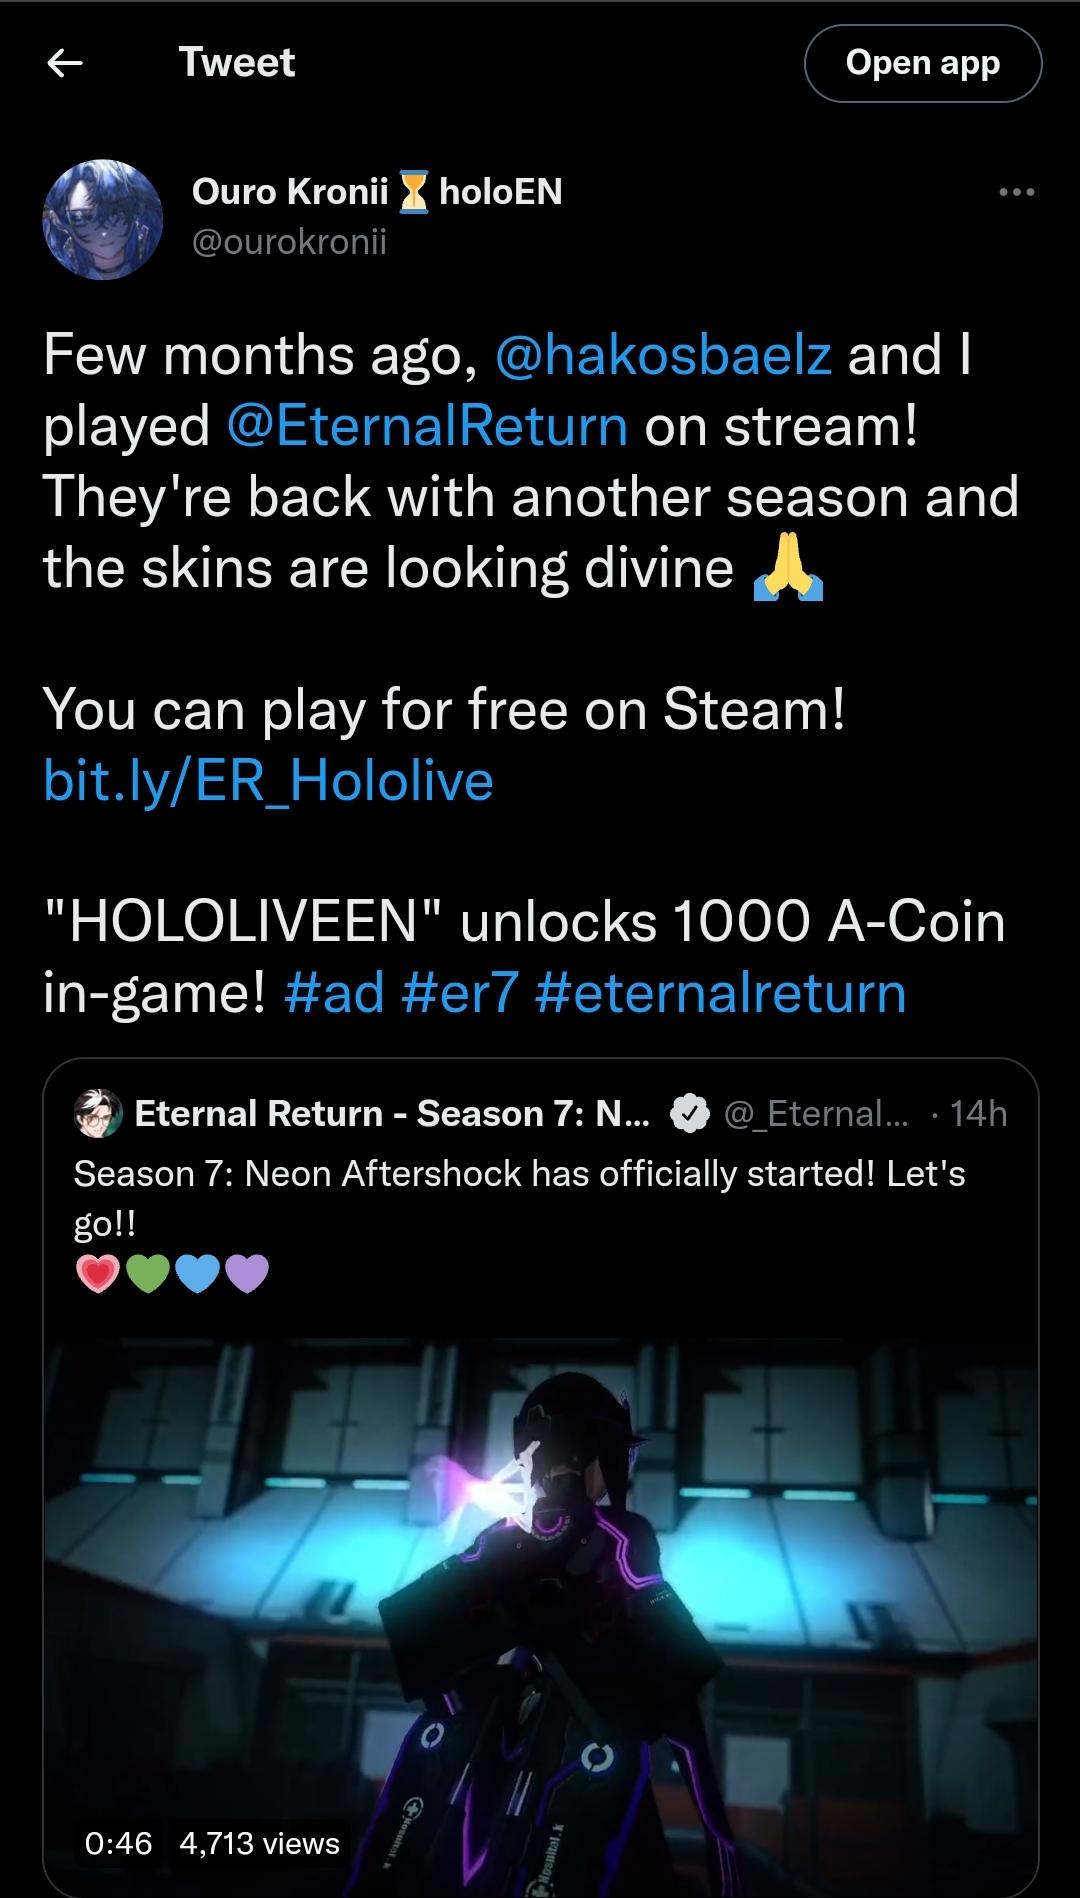Open the @EternalReturn mention
The height and width of the screenshot is (1898, 1080).
428,426
